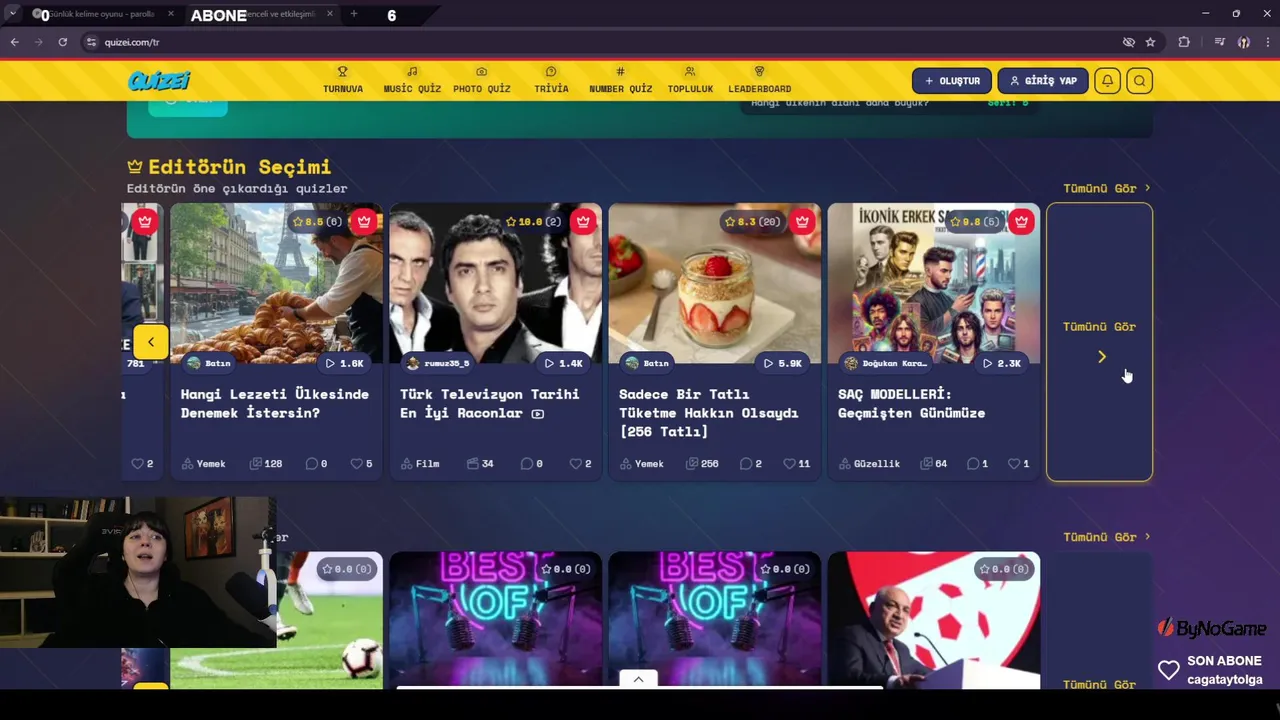Click the Quizei logo
Image resolution: width=1280 pixels, height=720 pixels.
click(159, 81)
